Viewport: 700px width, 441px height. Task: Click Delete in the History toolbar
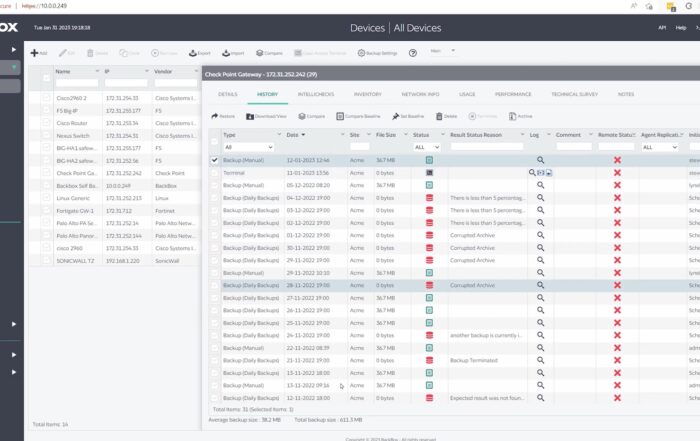coord(446,116)
